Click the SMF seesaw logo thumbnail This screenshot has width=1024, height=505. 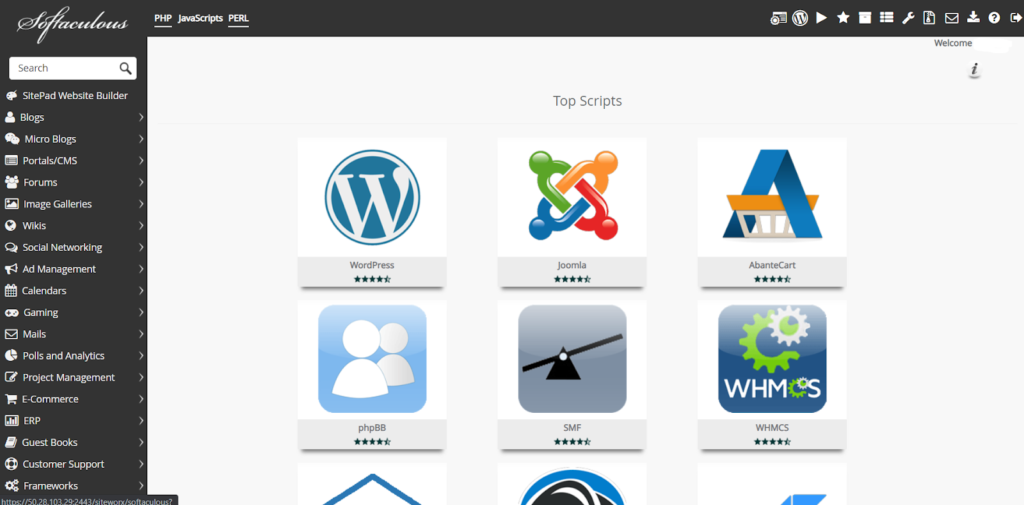(572, 359)
